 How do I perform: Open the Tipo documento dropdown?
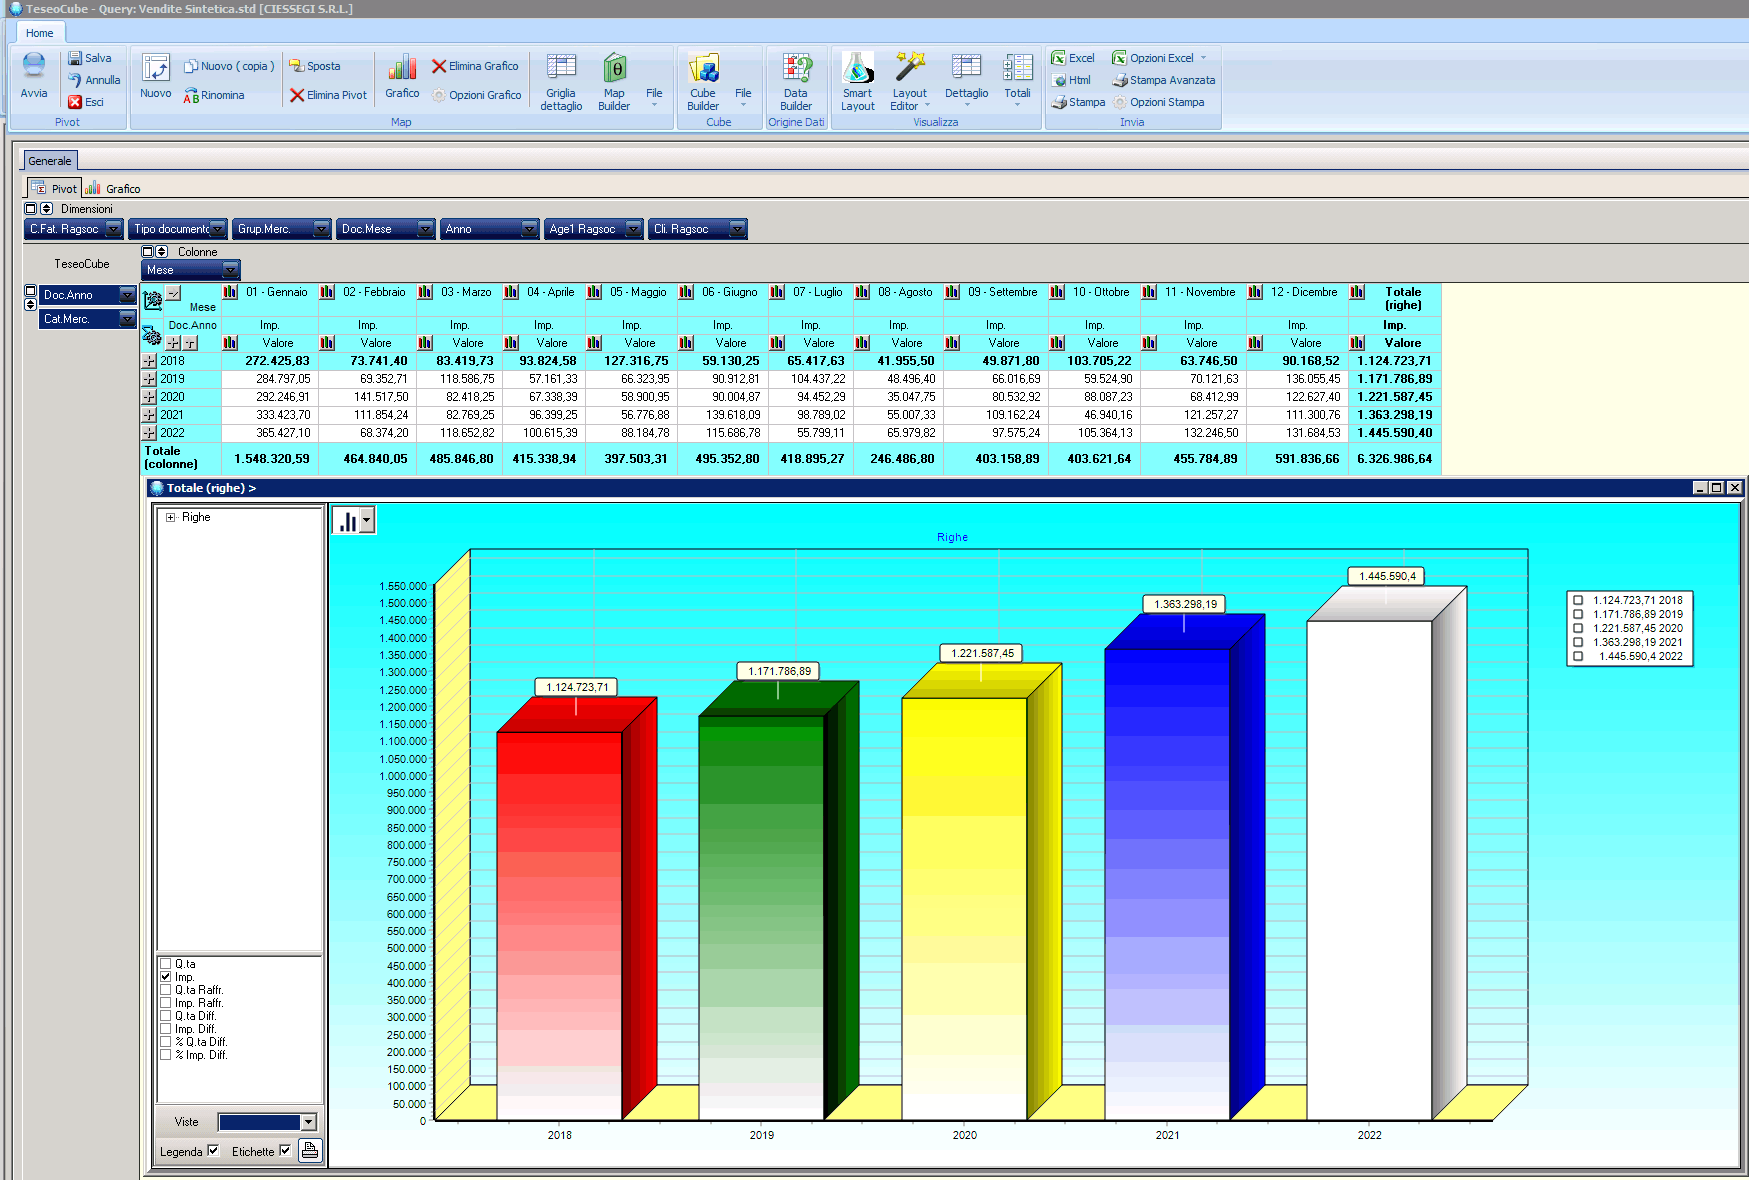click(x=218, y=229)
